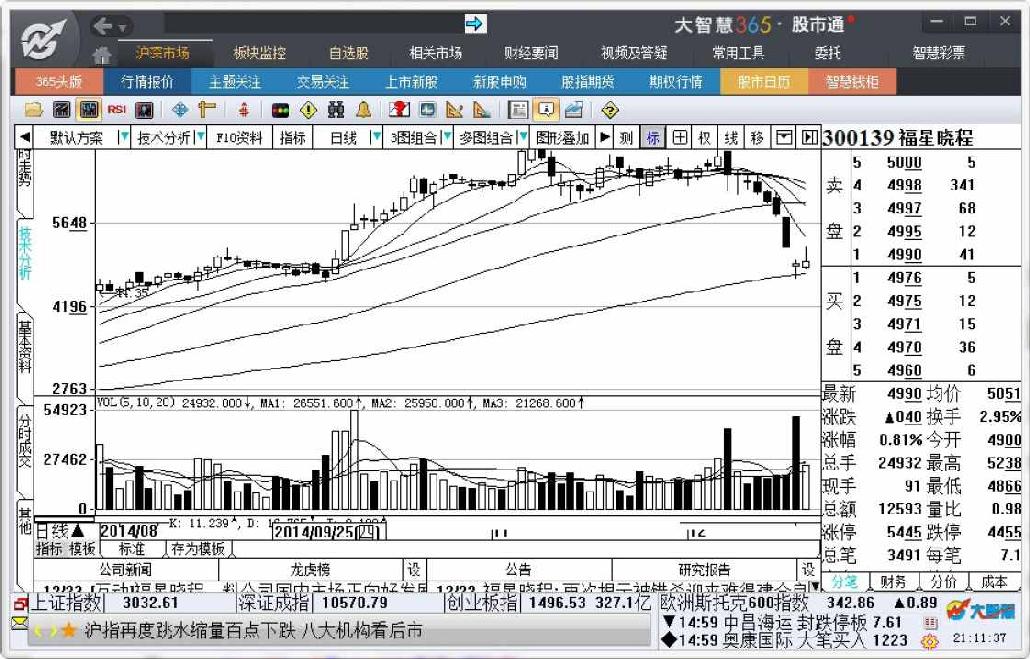The image size is (1030, 659).
Task: Click the home icon below back arrow
Action: (x=101, y=54)
